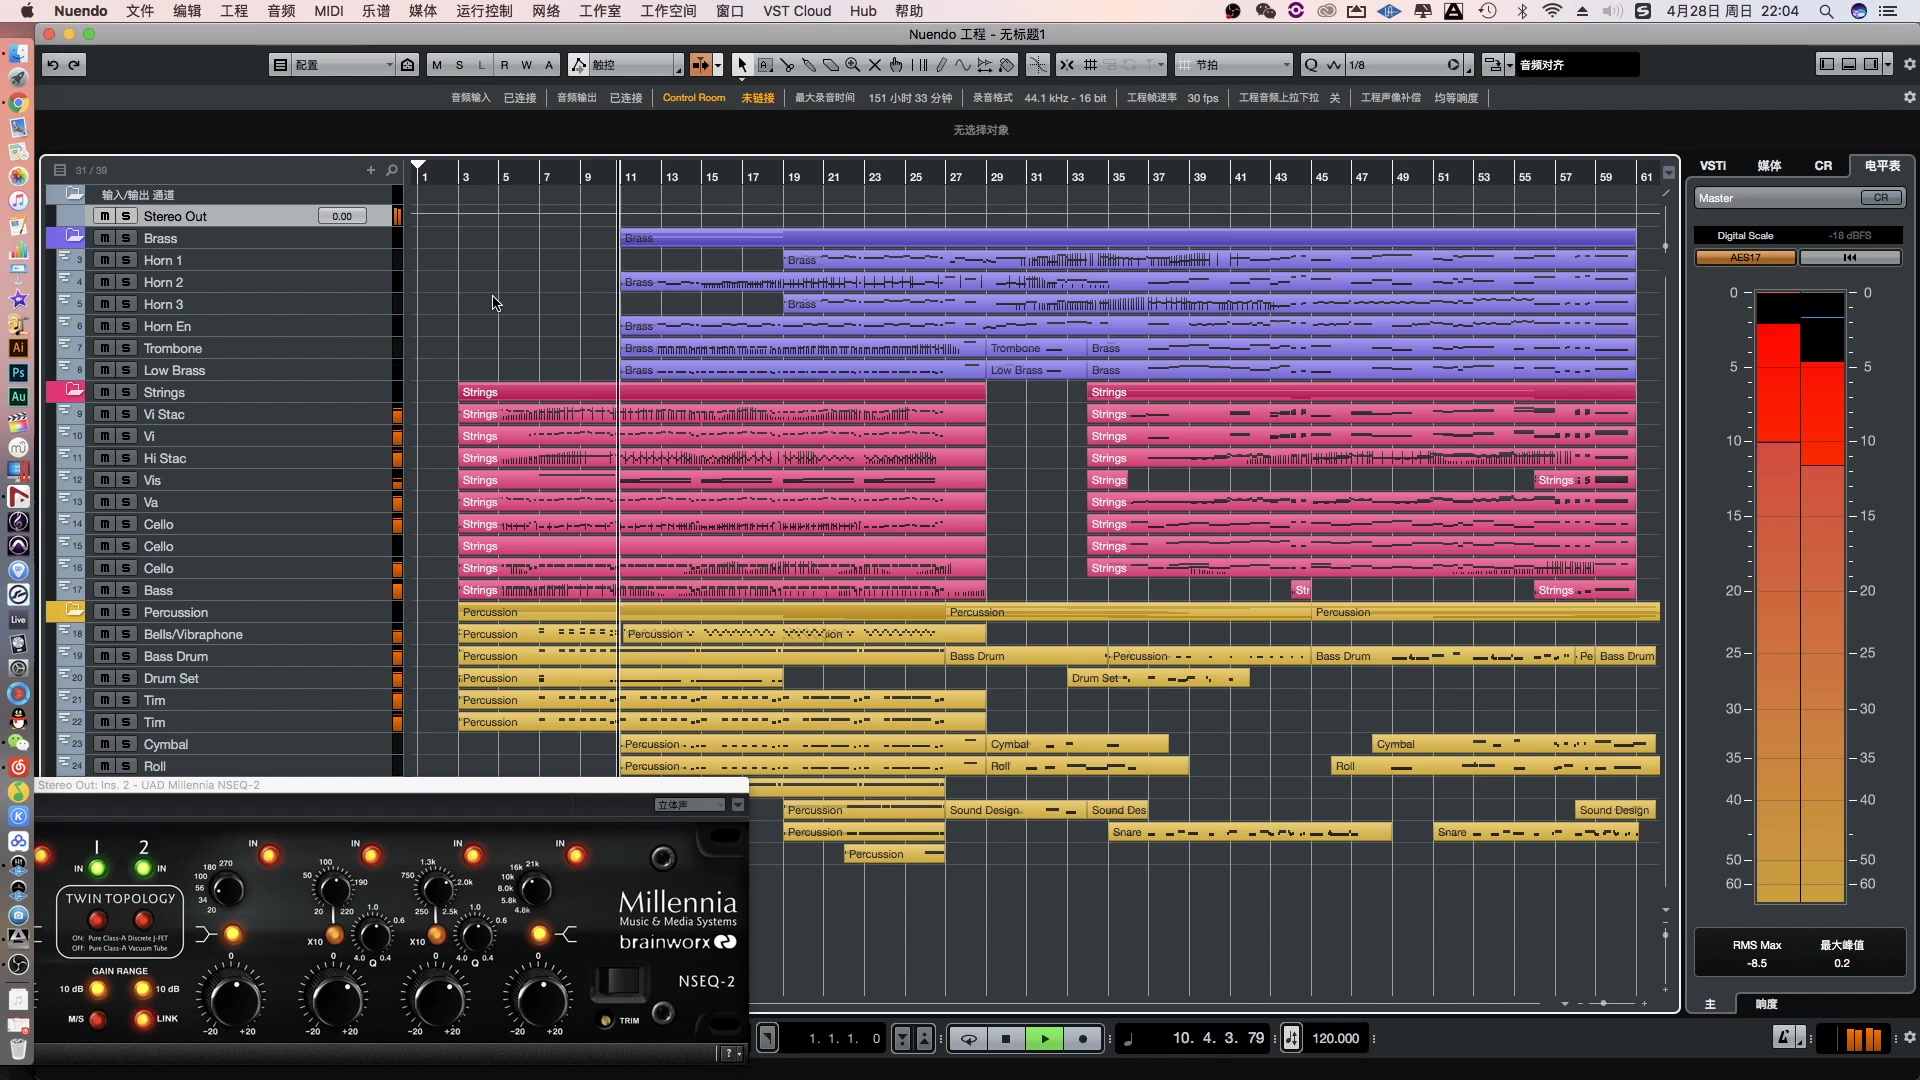Click the AES17 scale button
The width and height of the screenshot is (1920, 1080).
(x=1745, y=257)
